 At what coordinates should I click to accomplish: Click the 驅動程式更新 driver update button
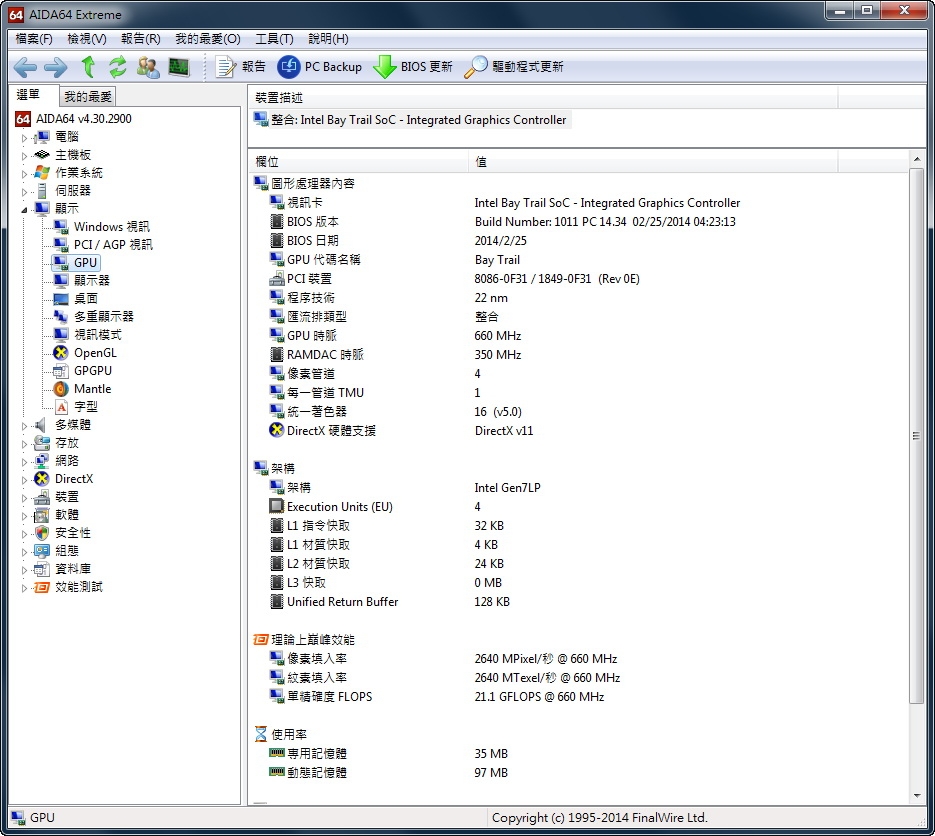(513, 67)
